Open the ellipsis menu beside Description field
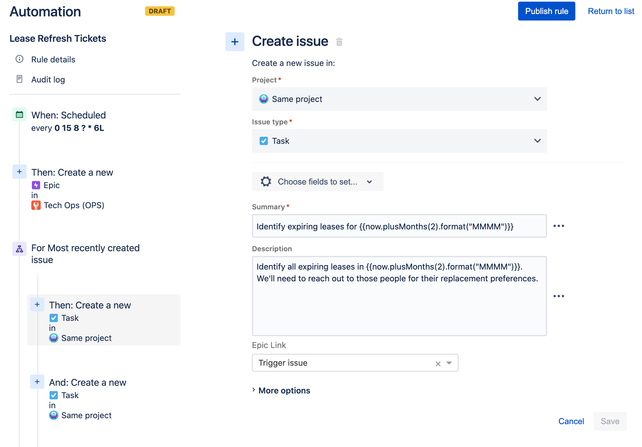 pyautogui.click(x=558, y=296)
